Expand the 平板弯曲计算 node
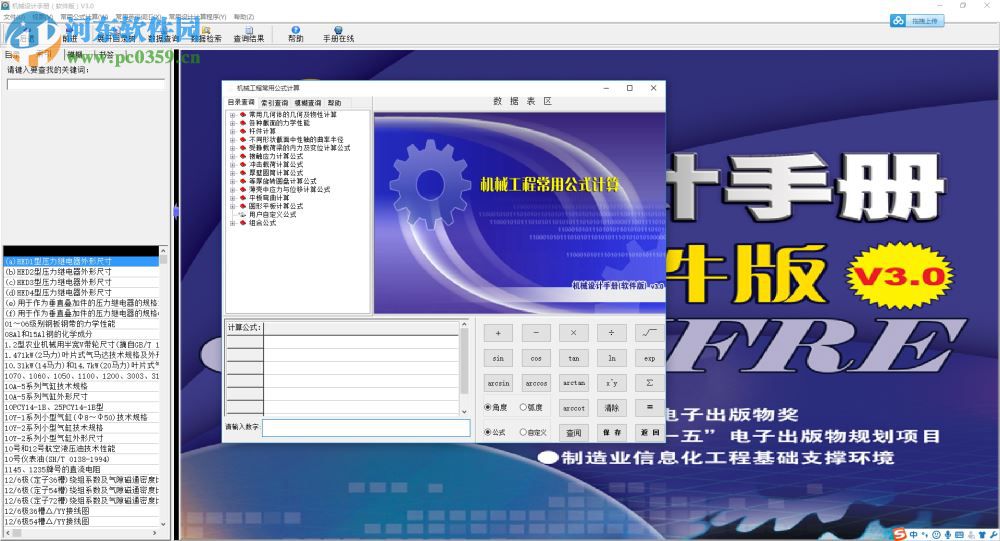This screenshot has height=541, width=1000. pyautogui.click(x=233, y=198)
